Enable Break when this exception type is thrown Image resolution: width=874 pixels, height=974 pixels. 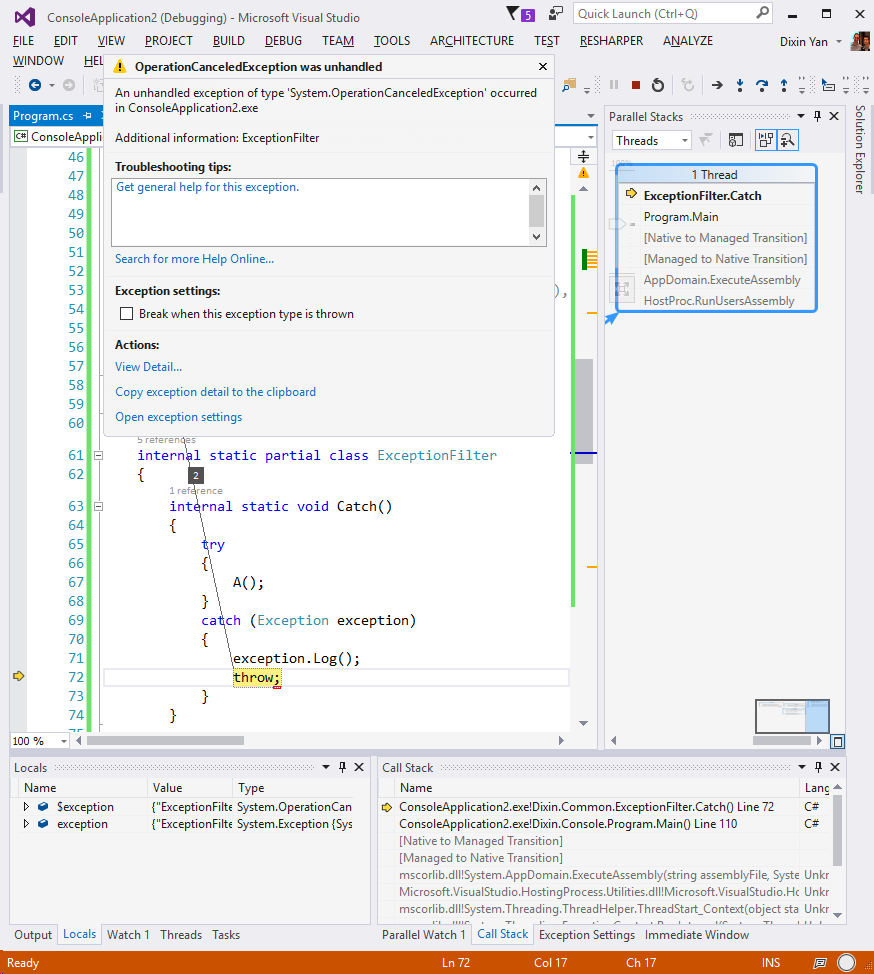pyautogui.click(x=126, y=314)
